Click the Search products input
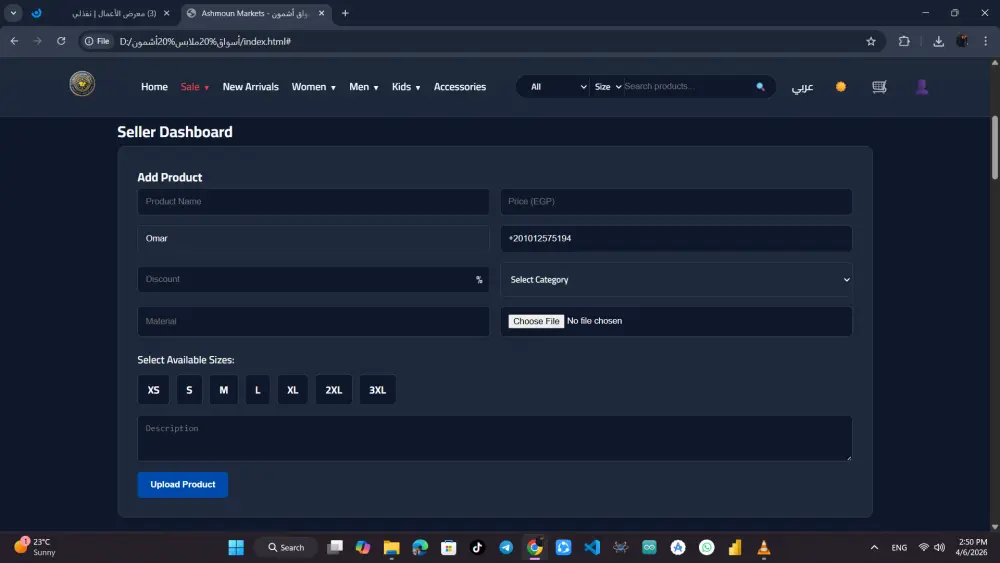1000x563 pixels. [688, 87]
